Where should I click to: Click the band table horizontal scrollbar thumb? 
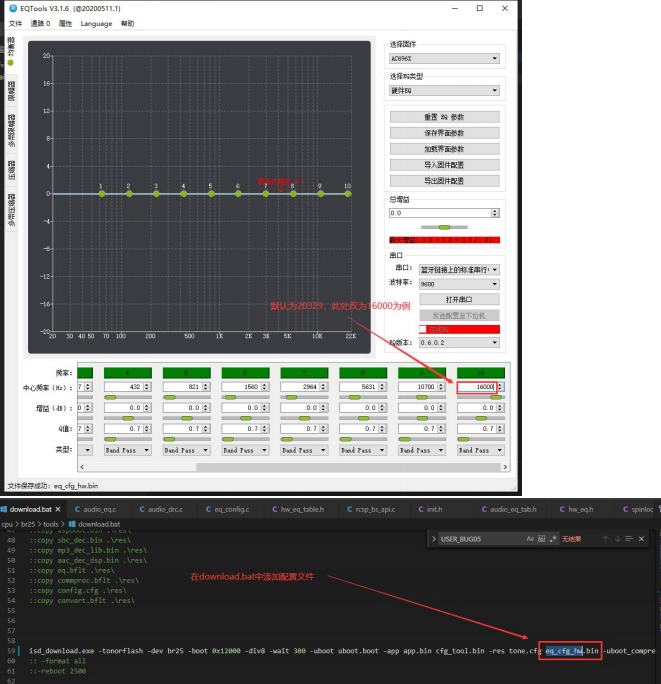pyautogui.click(x=348, y=467)
